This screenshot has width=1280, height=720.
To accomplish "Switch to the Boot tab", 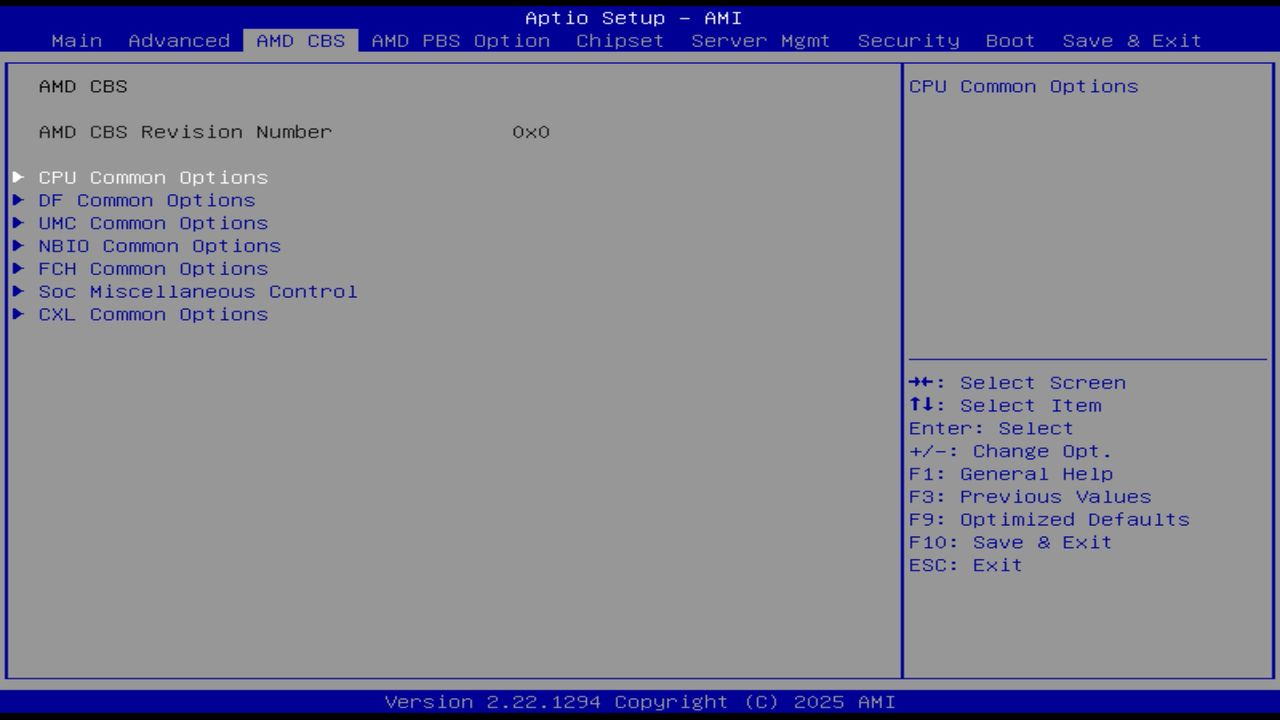I will point(1010,40).
